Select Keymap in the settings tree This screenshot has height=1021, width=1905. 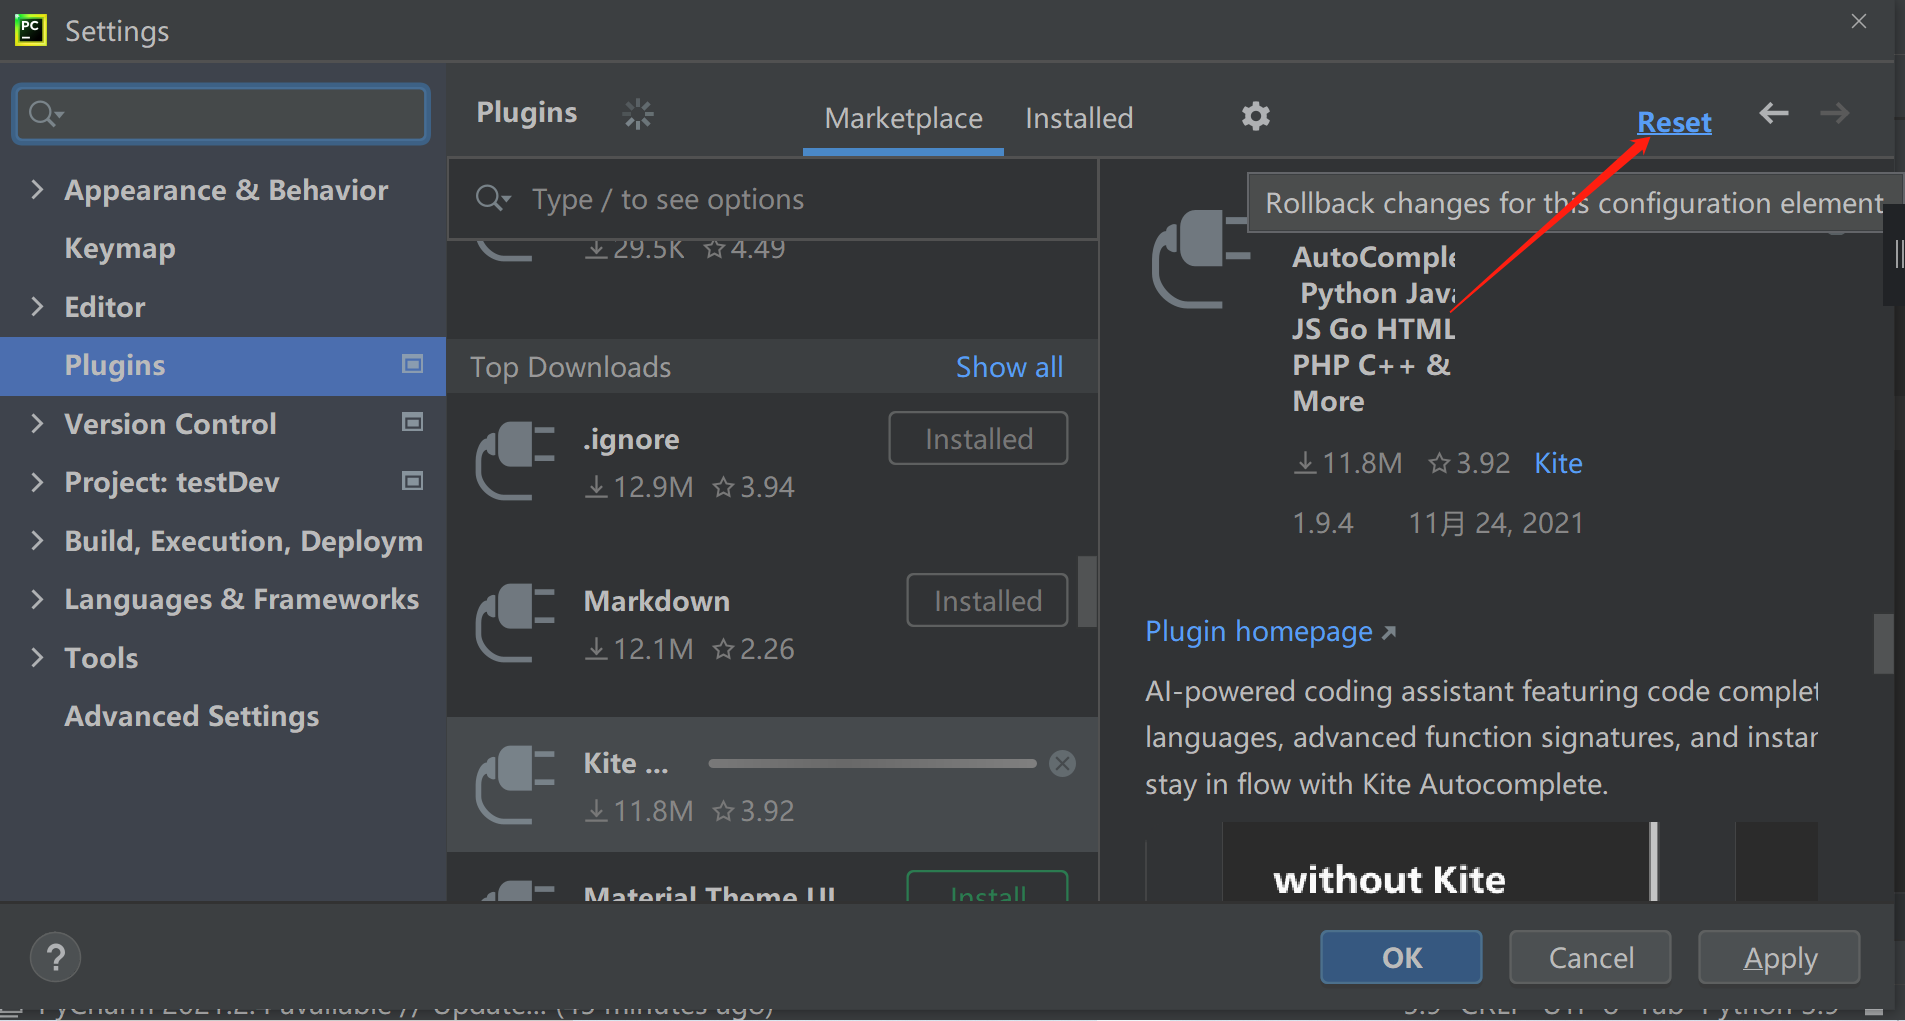[120, 248]
